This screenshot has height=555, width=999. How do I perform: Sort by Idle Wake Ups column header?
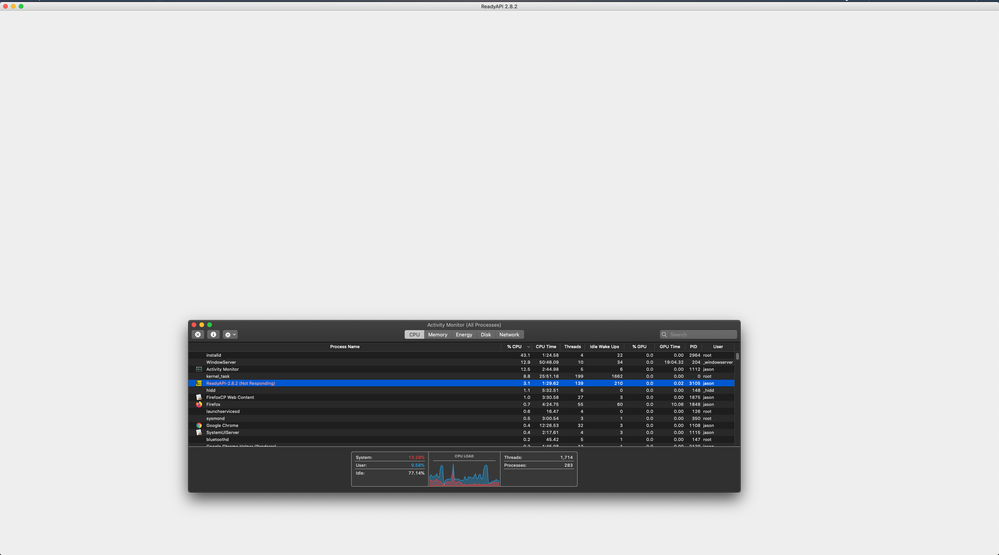click(x=605, y=347)
